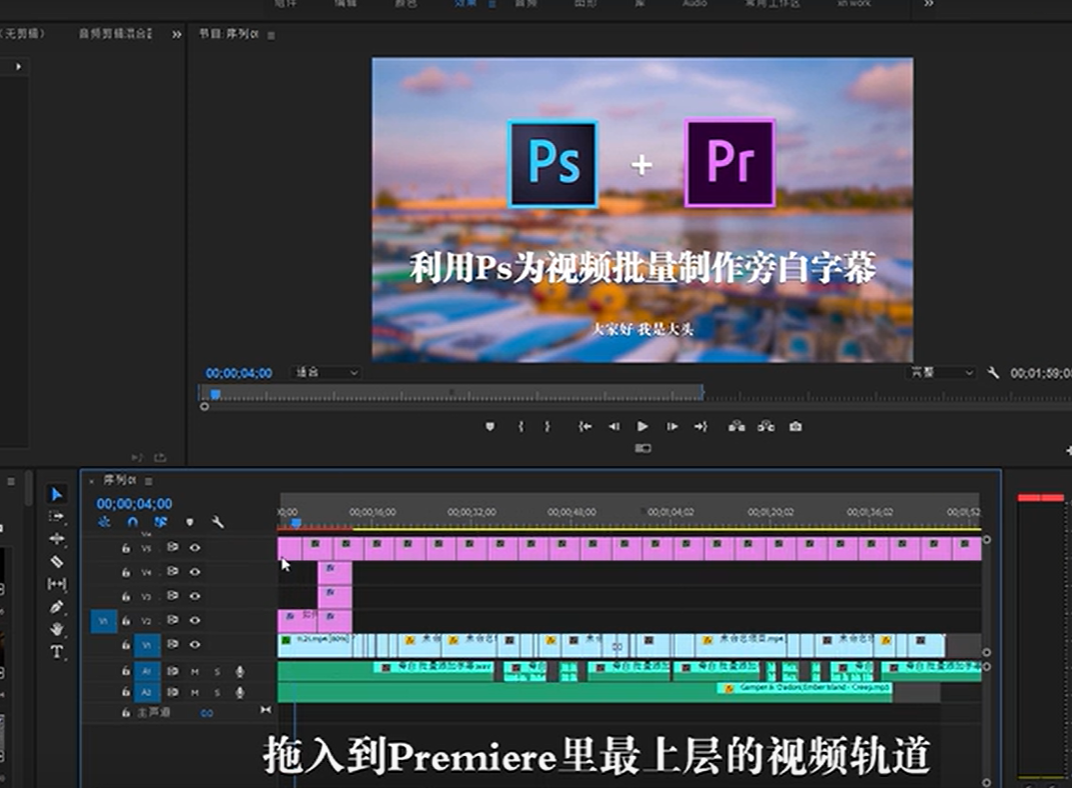The height and width of the screenshot is (788, 1072).
Task: Mute audio track A2
Action: (195, 692)
